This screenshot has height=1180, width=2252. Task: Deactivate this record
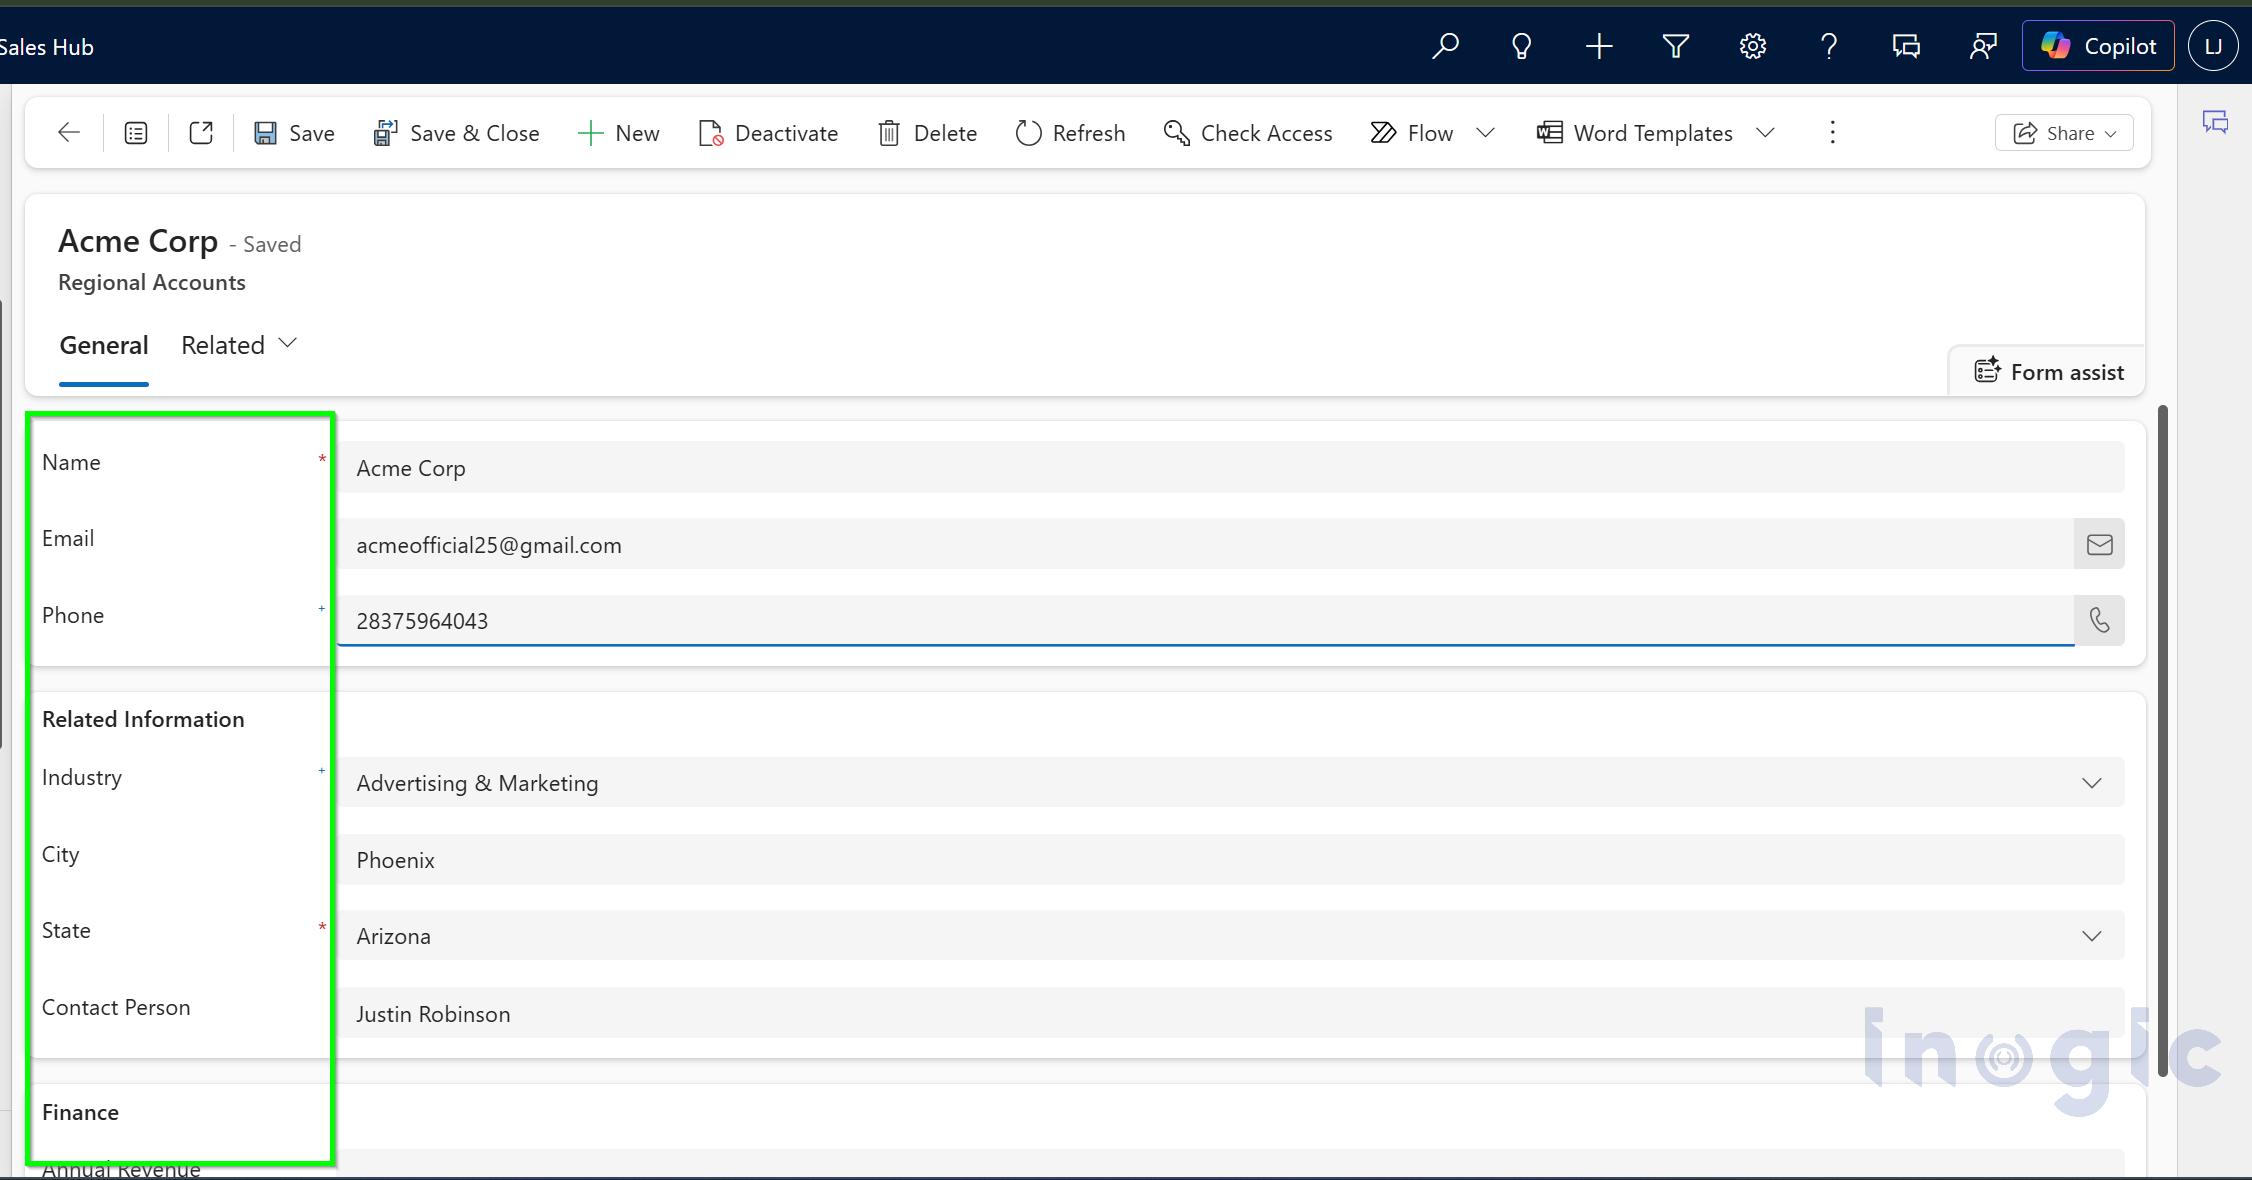click(768, 133)
